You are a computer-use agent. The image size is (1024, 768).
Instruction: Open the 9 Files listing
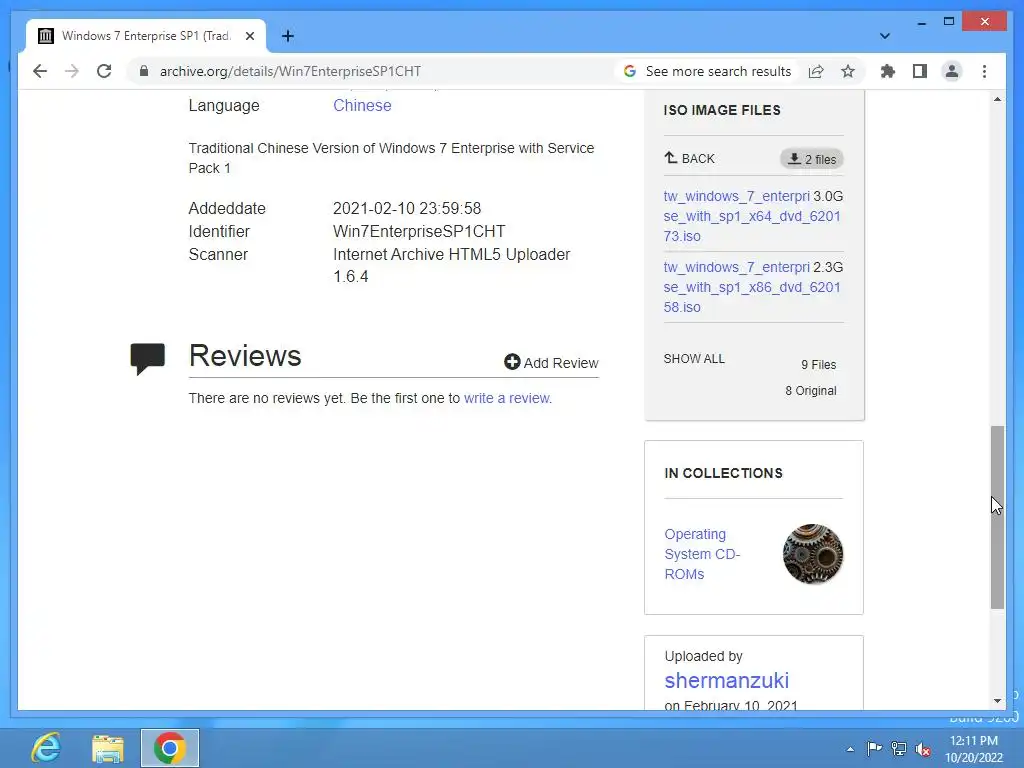[818, 364]
